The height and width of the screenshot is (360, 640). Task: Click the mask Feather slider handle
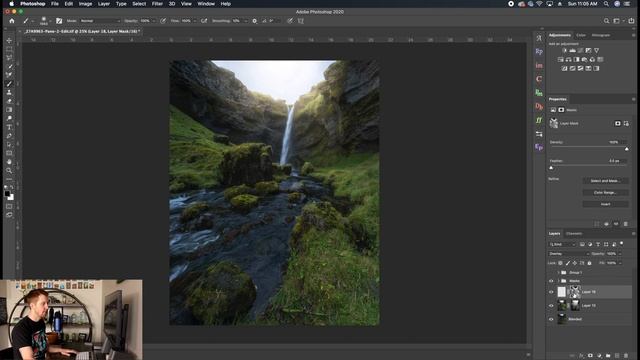[551, 168]
